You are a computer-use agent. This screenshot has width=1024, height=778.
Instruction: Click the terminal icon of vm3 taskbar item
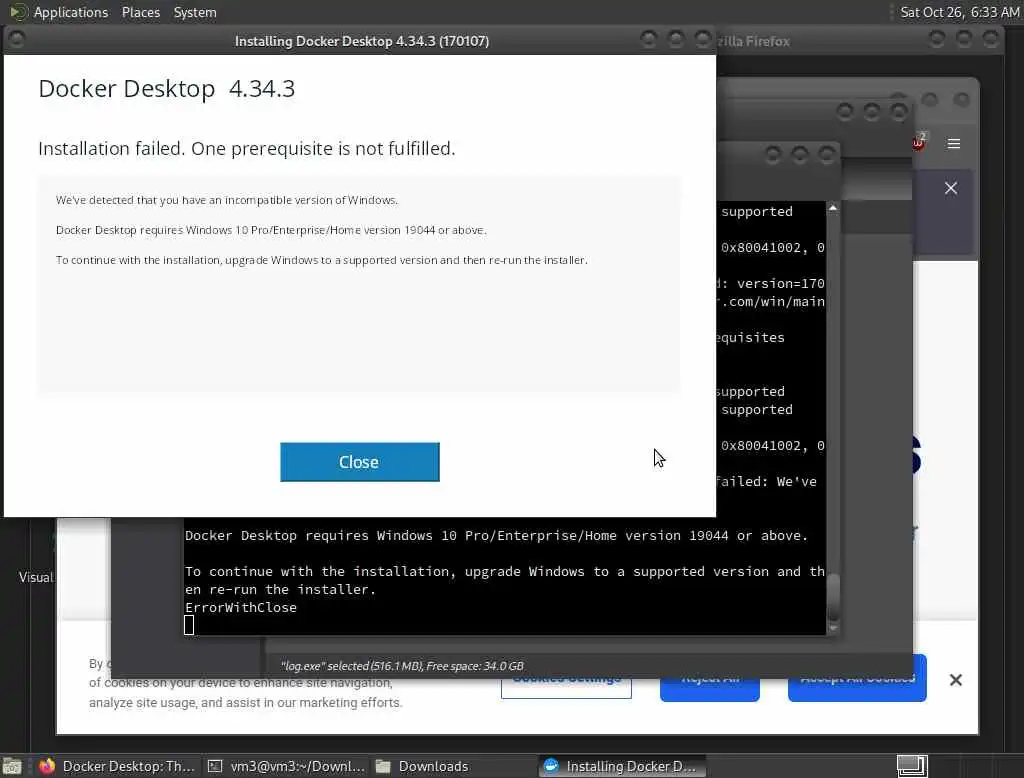point(215,766)
